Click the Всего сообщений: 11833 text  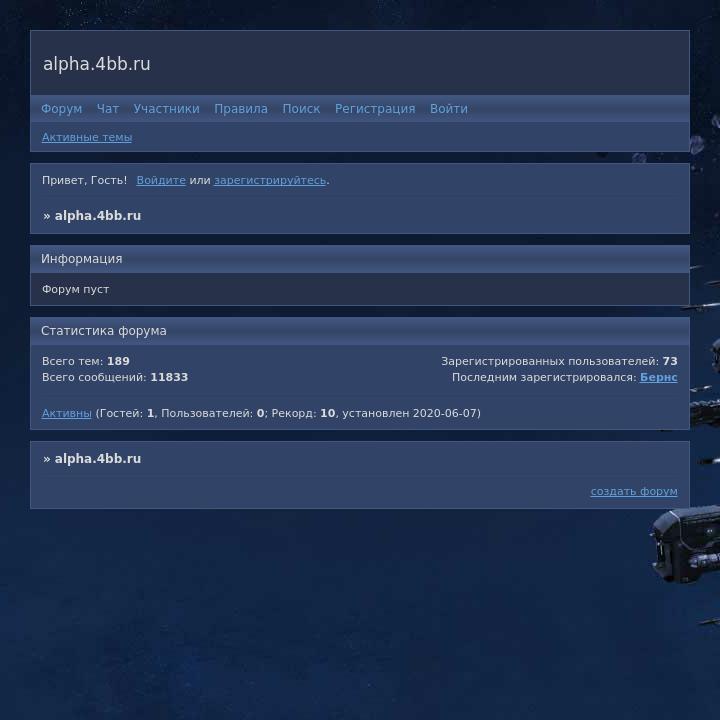coord(115,377)
